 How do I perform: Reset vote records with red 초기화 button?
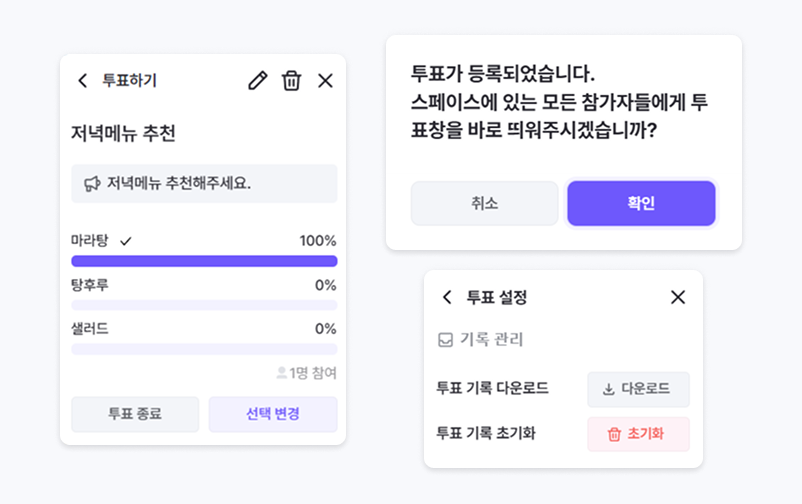tap(638, 434)
